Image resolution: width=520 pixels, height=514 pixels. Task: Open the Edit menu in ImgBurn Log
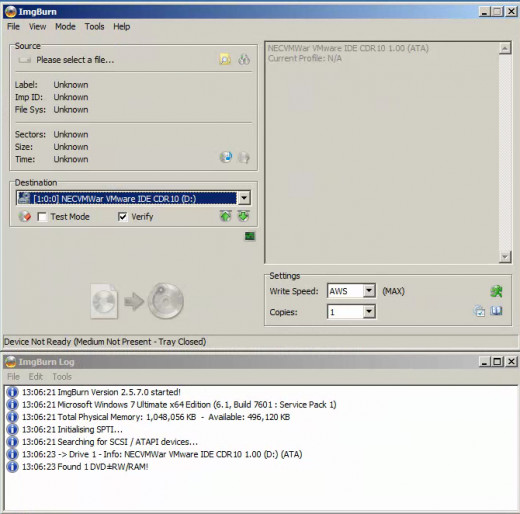point(36,377)
